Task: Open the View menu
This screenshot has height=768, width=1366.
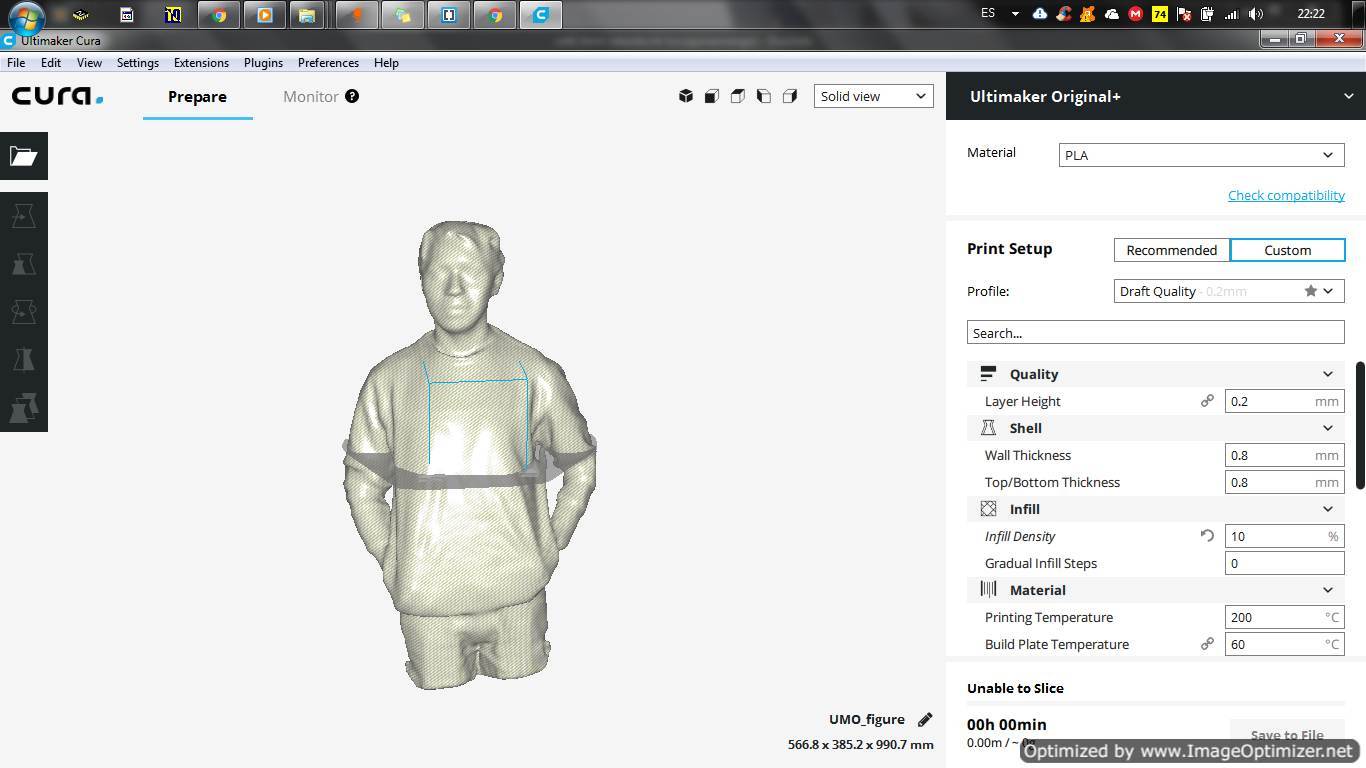Action: [x=89, y=62]
